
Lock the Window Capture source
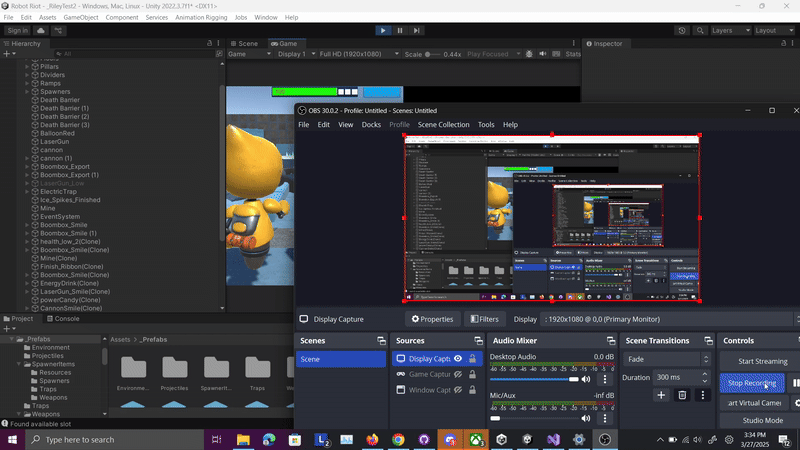(x=472, y=390)
